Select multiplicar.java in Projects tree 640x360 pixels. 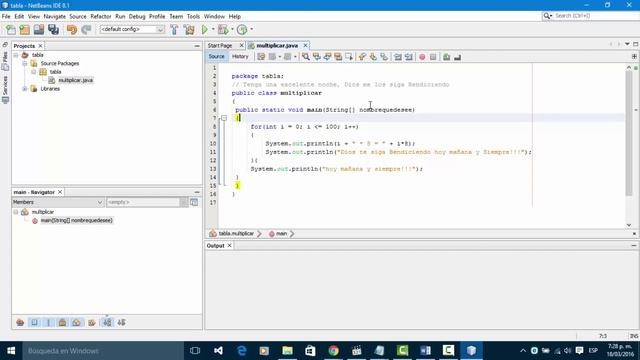coord(76,80)
